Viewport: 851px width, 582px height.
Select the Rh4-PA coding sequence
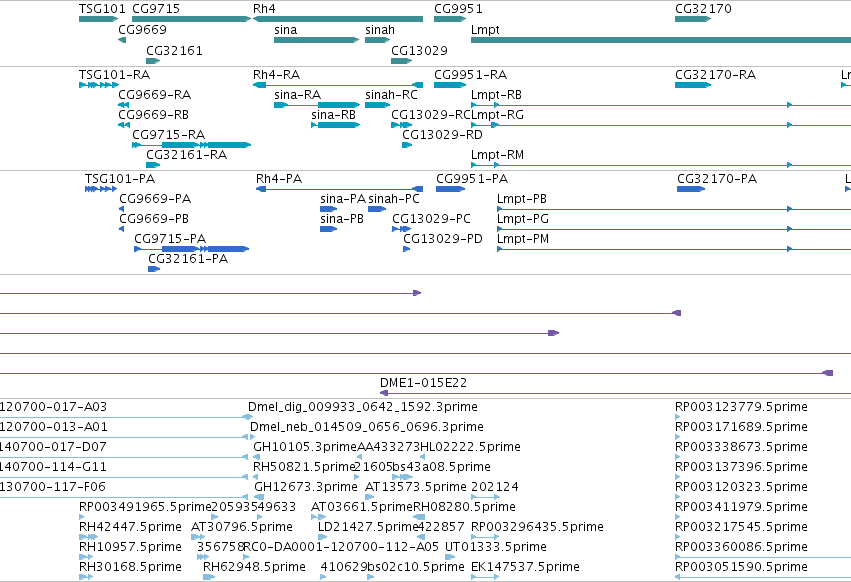[x=339, y=189]
